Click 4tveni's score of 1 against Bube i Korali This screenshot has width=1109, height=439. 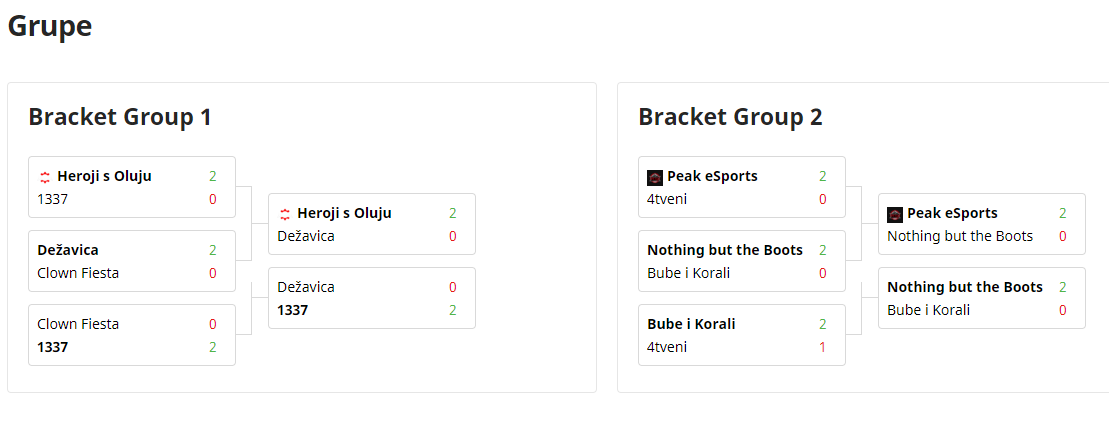[822, 347]
